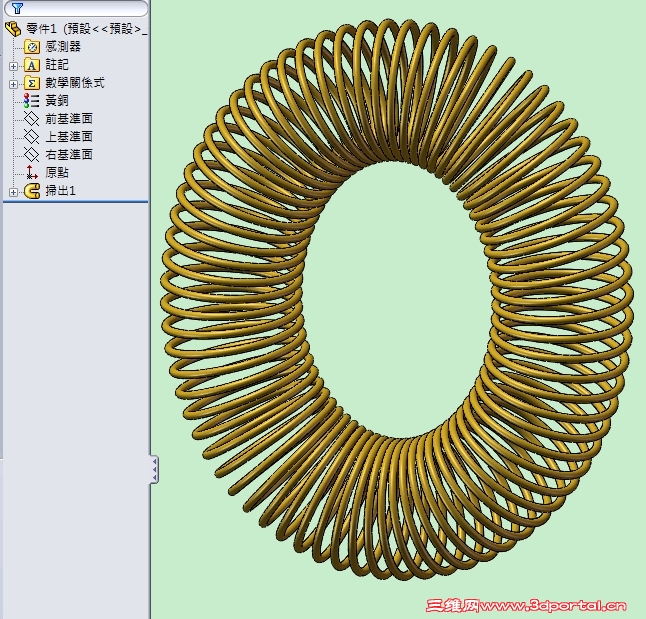This screenshot has height=619, width=646.
Task: Click the 感測器 sensor folder icon
Action: pos(32,47)
